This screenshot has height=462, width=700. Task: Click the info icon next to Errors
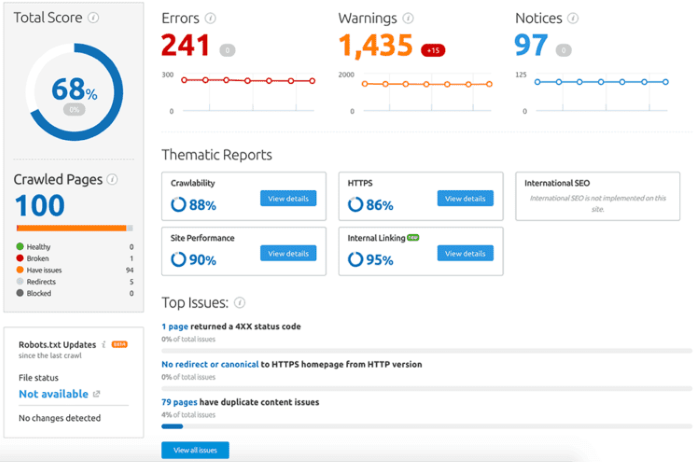click(210, 18)
